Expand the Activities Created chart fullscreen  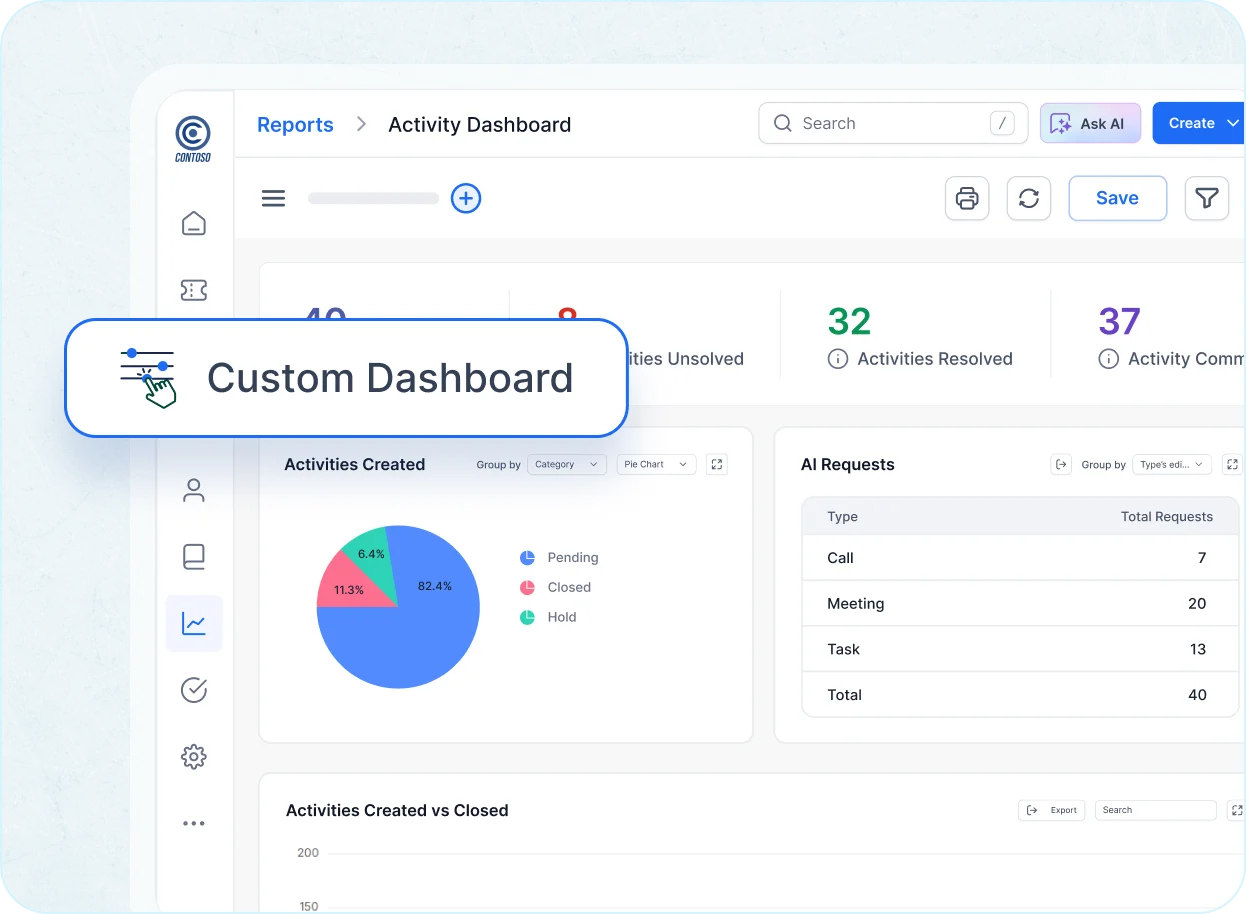(x=717, y=464)
